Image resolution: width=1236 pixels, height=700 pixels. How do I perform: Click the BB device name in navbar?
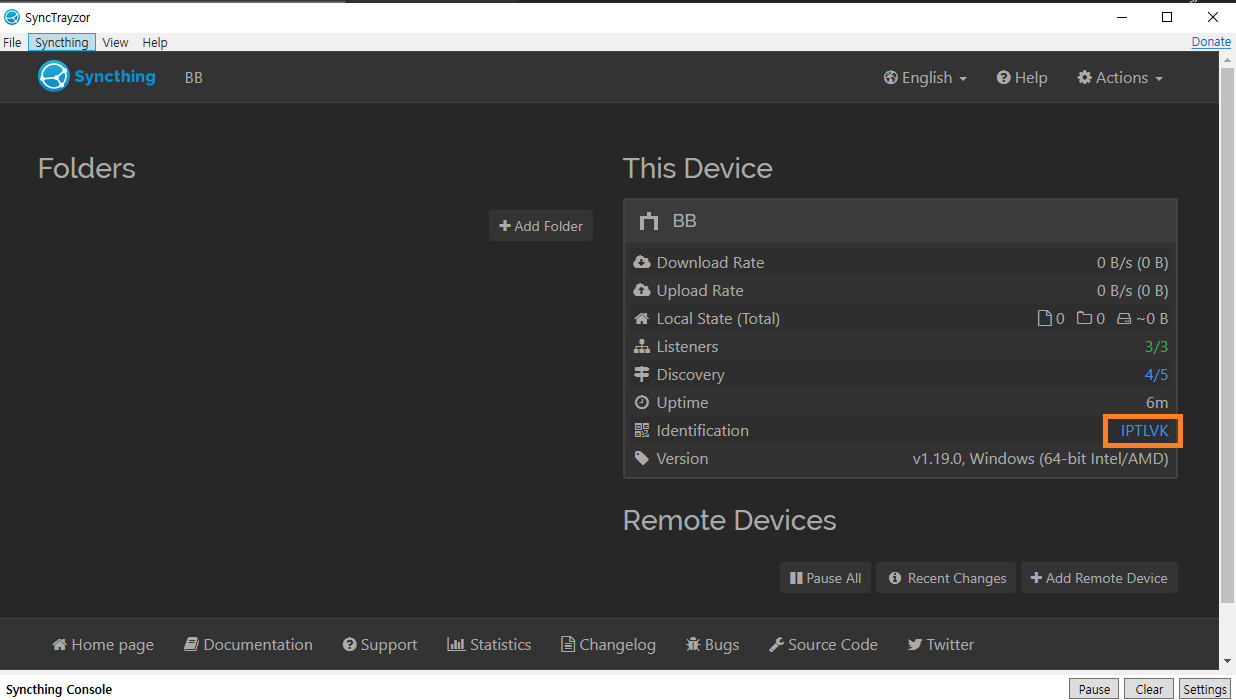[x=194, y=77]
